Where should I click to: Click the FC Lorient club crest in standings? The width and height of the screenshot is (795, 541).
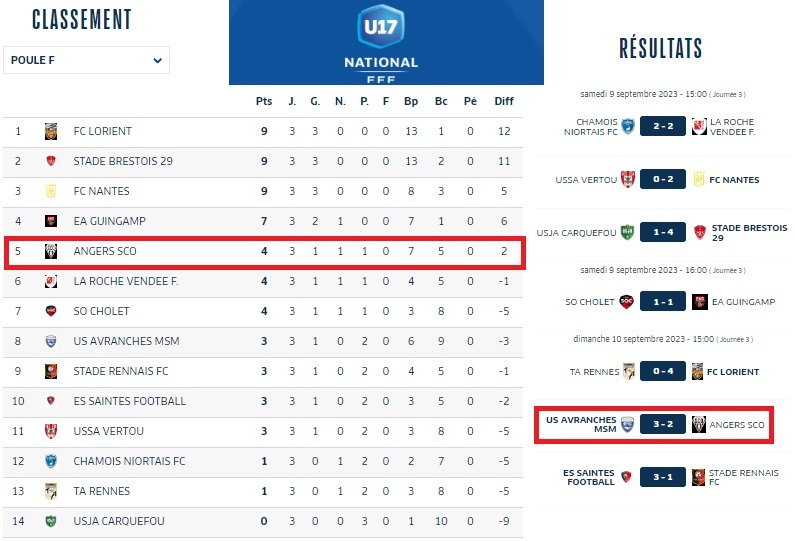pos(51,131)
